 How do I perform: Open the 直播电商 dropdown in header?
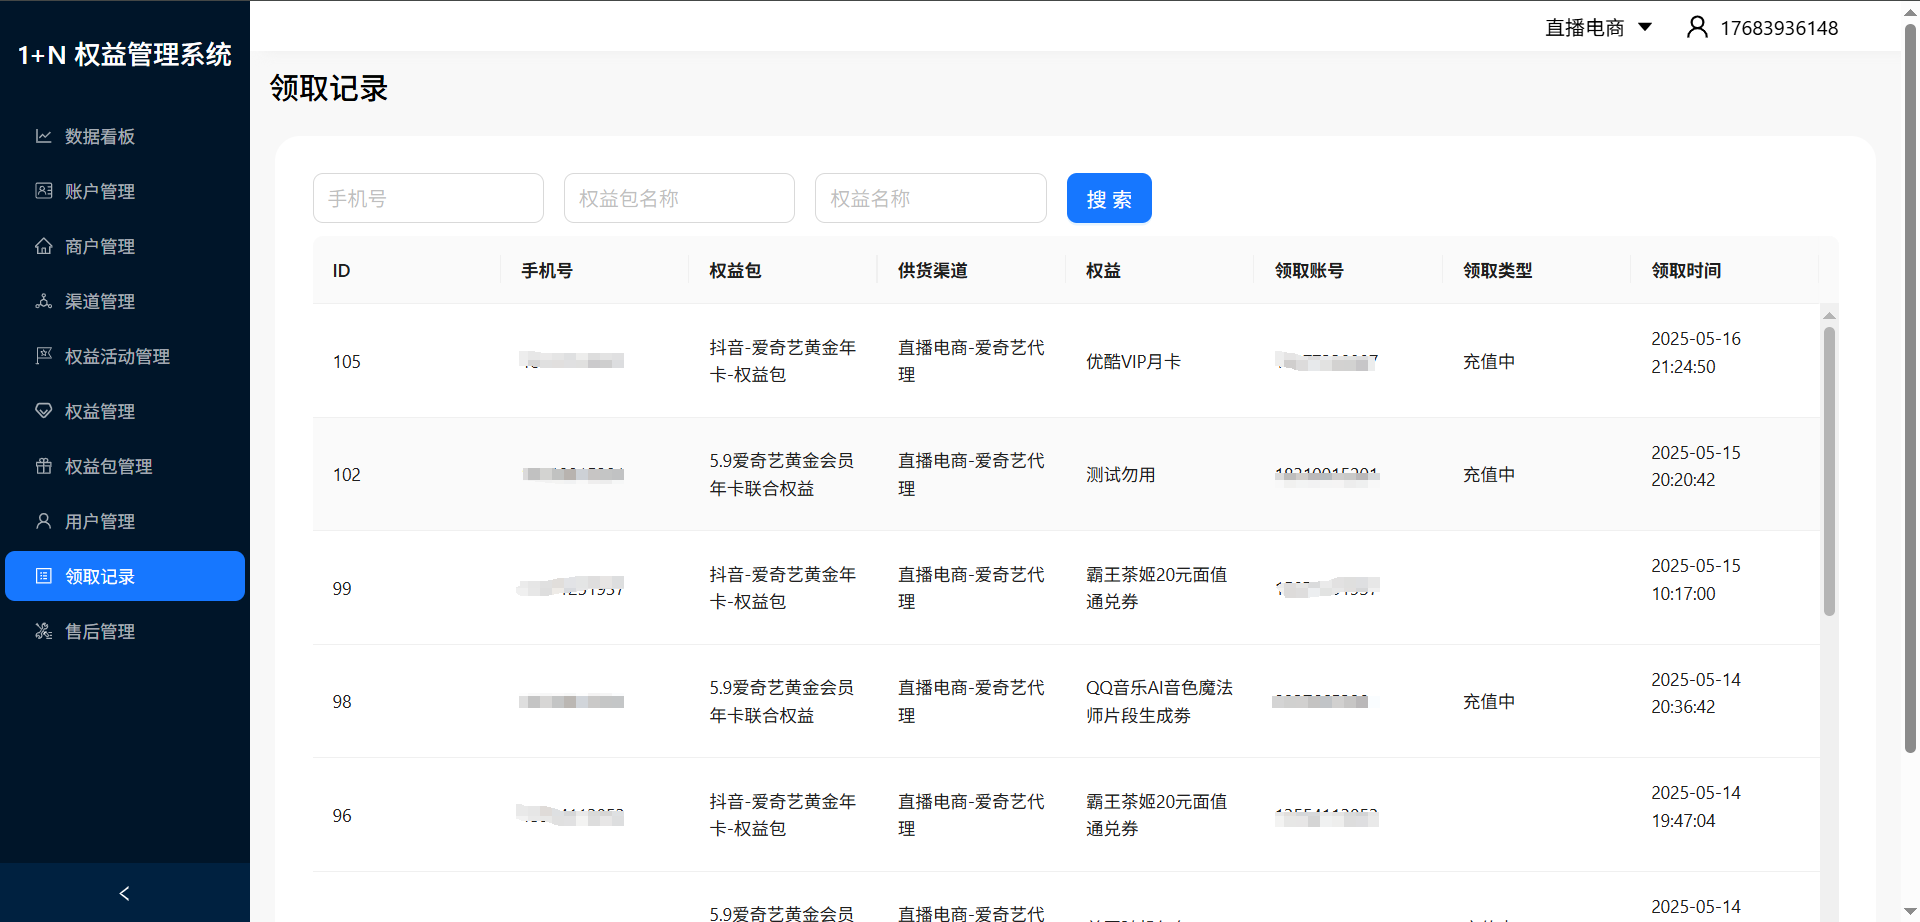[x=1597, y=27]
